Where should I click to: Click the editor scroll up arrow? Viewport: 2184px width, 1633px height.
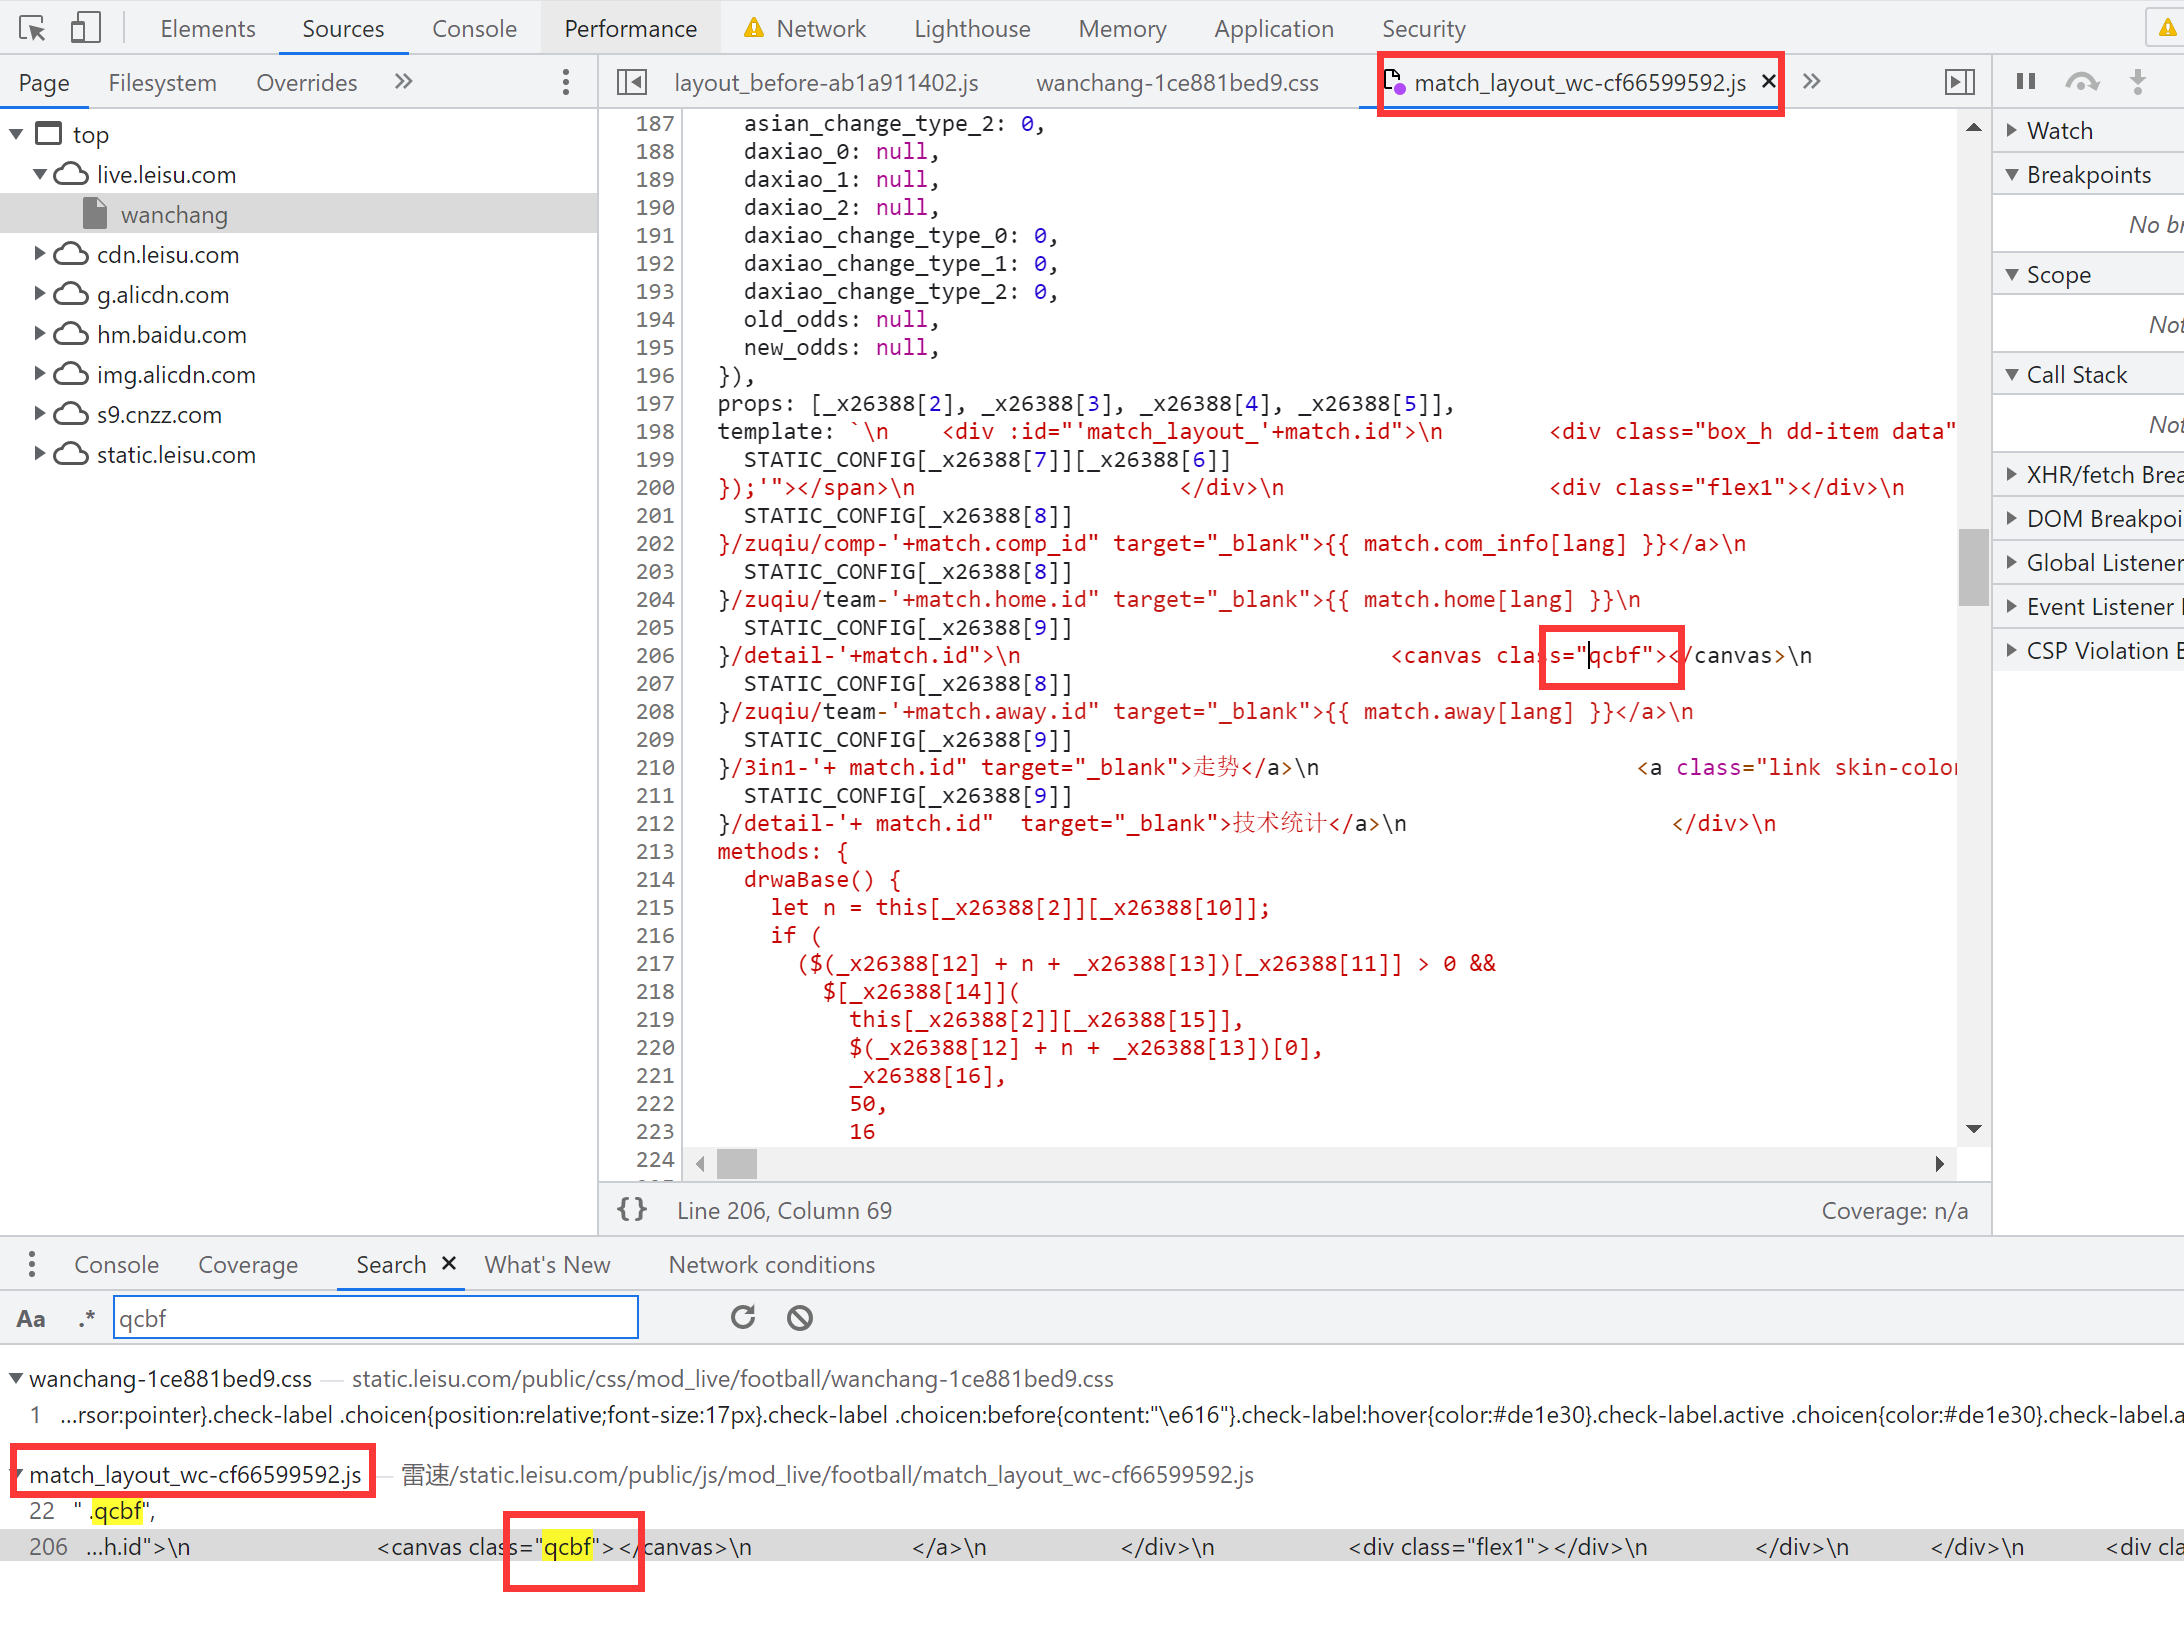1973,127
